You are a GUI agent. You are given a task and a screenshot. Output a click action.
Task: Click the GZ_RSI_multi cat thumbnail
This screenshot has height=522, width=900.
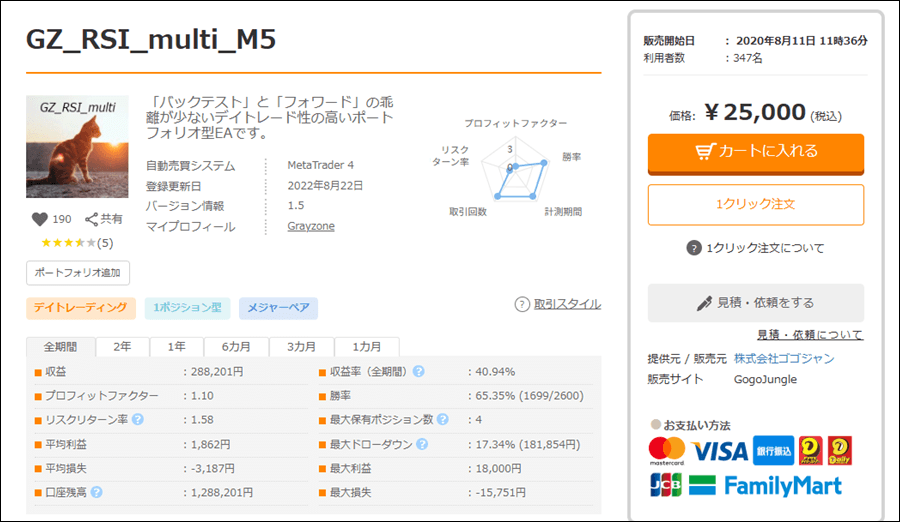pyautogui.click(x=77, y=146)
